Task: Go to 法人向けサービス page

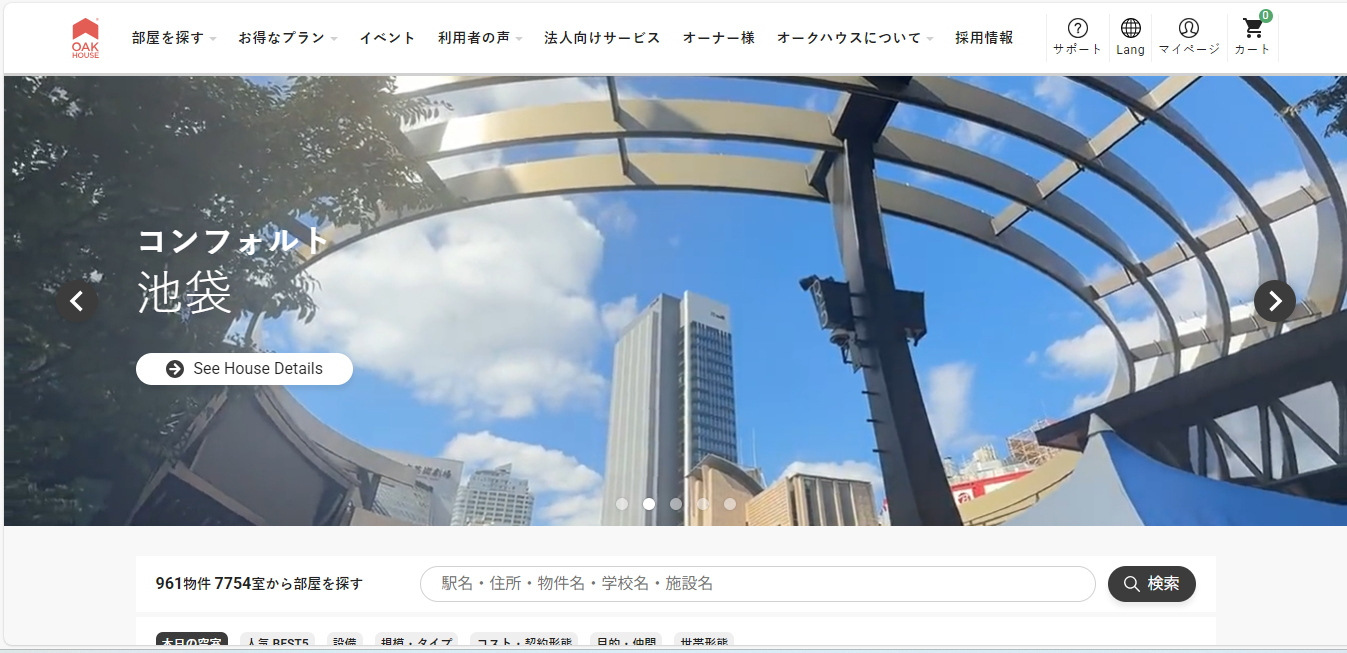Action: pyautogui.click(x=602, y=38)
